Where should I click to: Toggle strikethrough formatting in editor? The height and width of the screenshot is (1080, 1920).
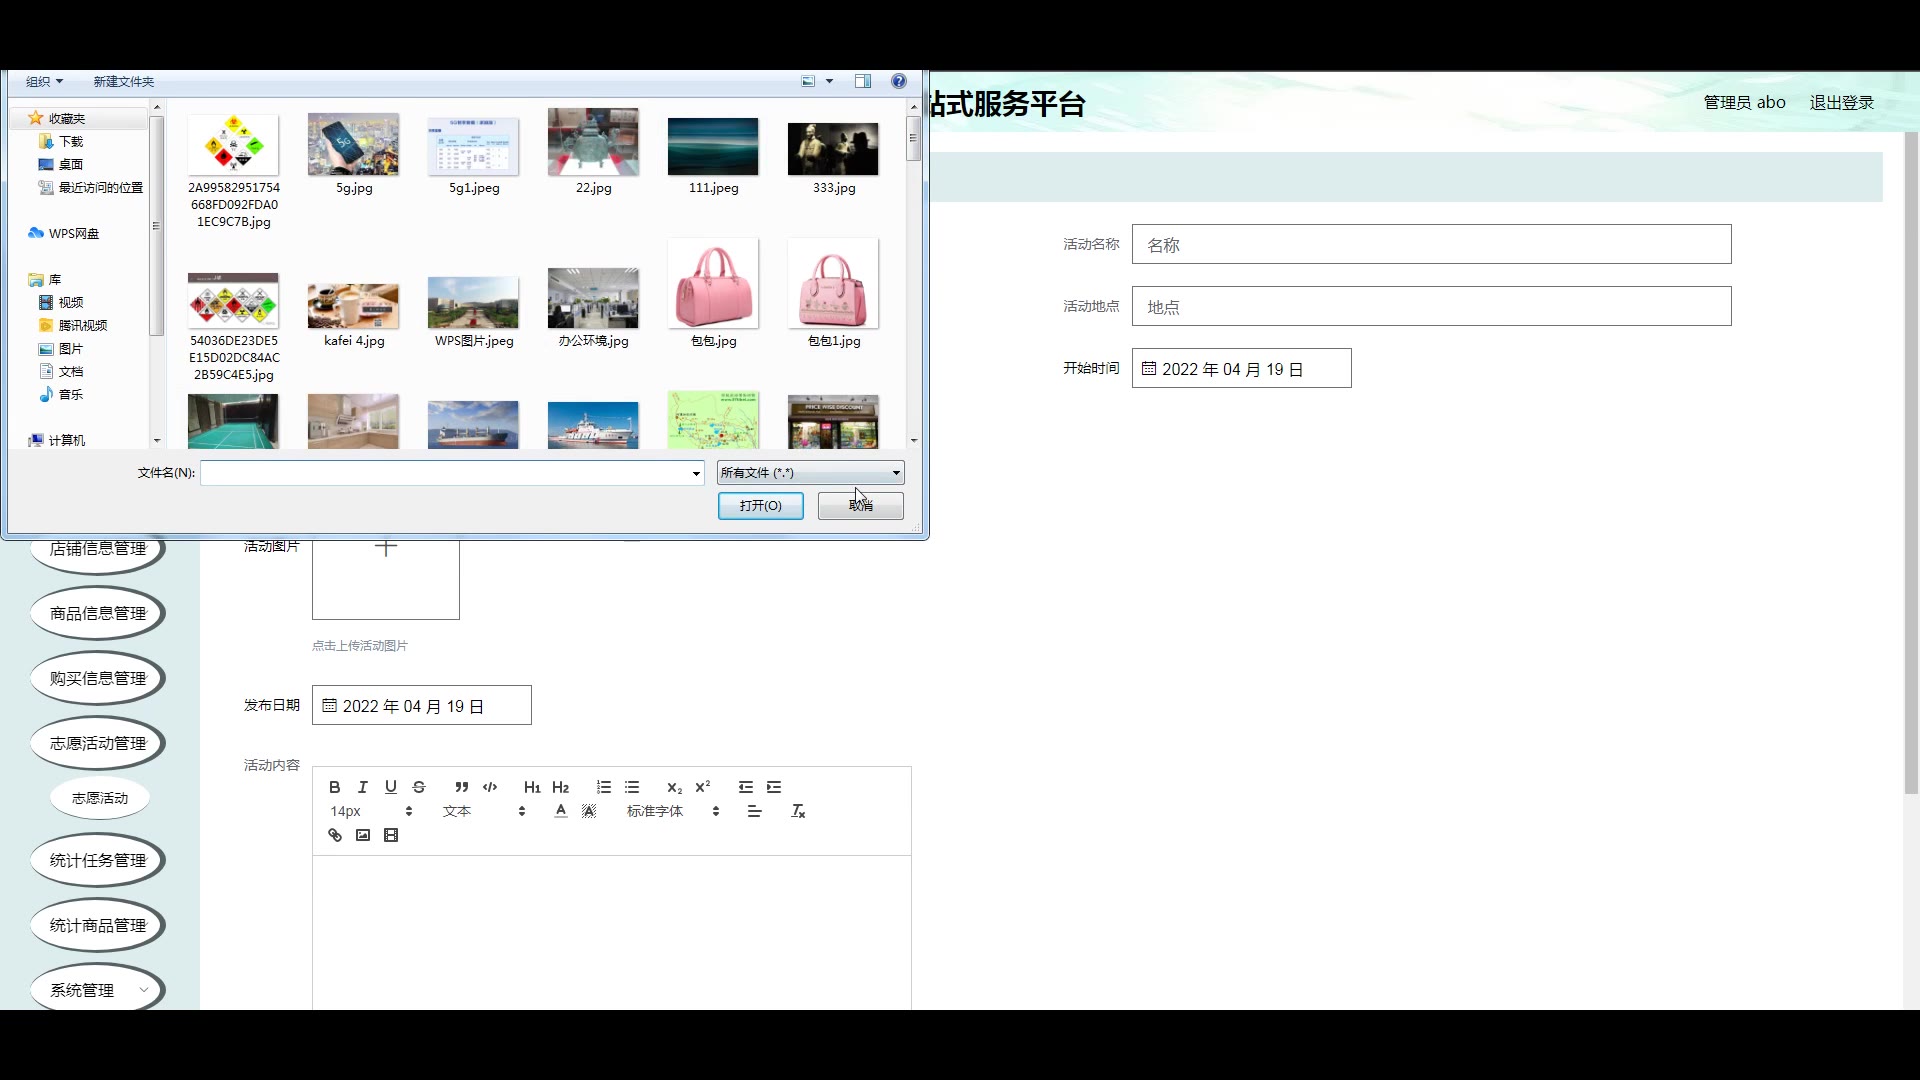(x=419, y=787)
